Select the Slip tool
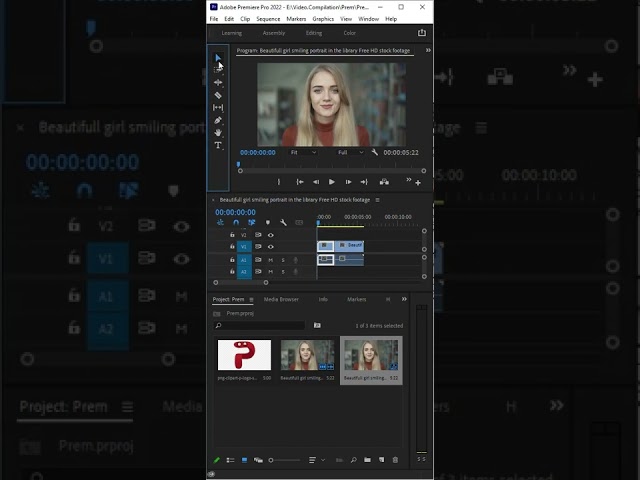The width and height of the screenshot is (640, 480). point(218,108)
